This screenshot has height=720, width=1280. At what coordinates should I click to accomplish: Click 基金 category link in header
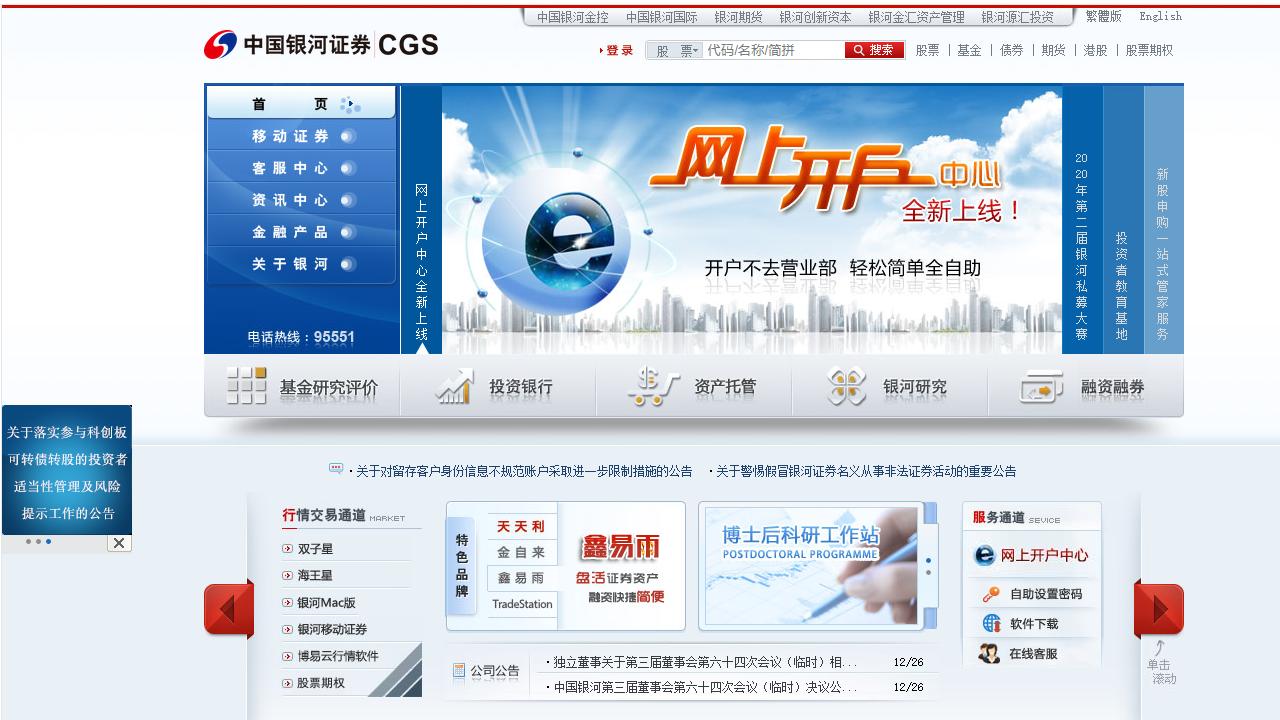[969, 50]
